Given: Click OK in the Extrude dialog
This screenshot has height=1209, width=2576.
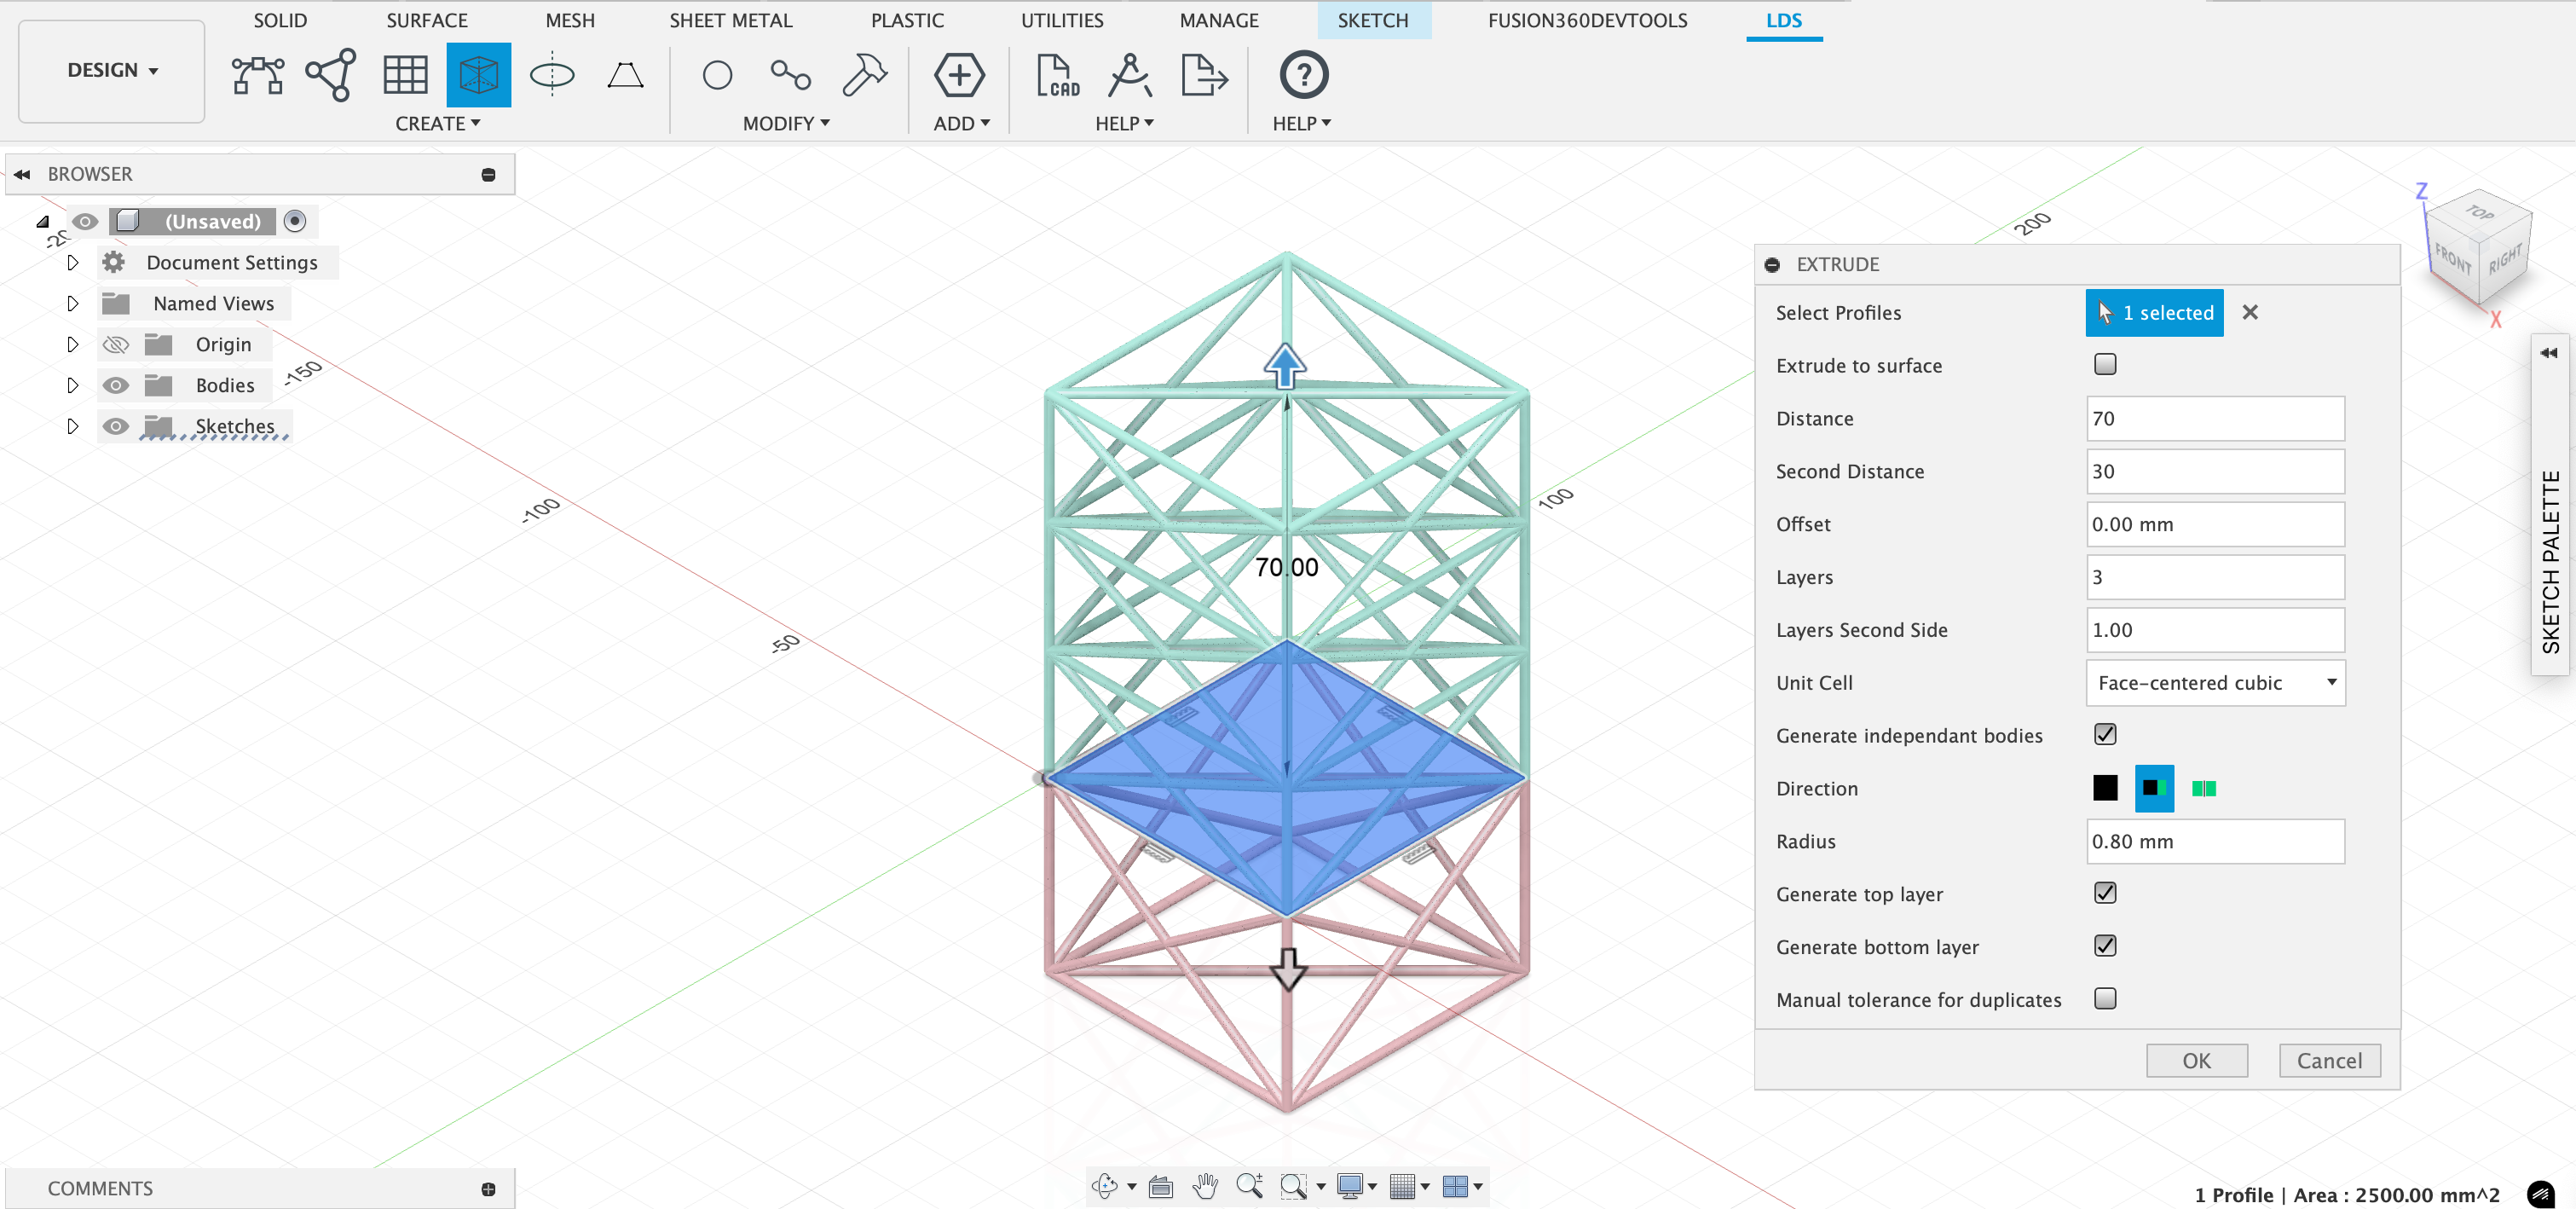Looking at the screenshot, I should point(2196,1060).
